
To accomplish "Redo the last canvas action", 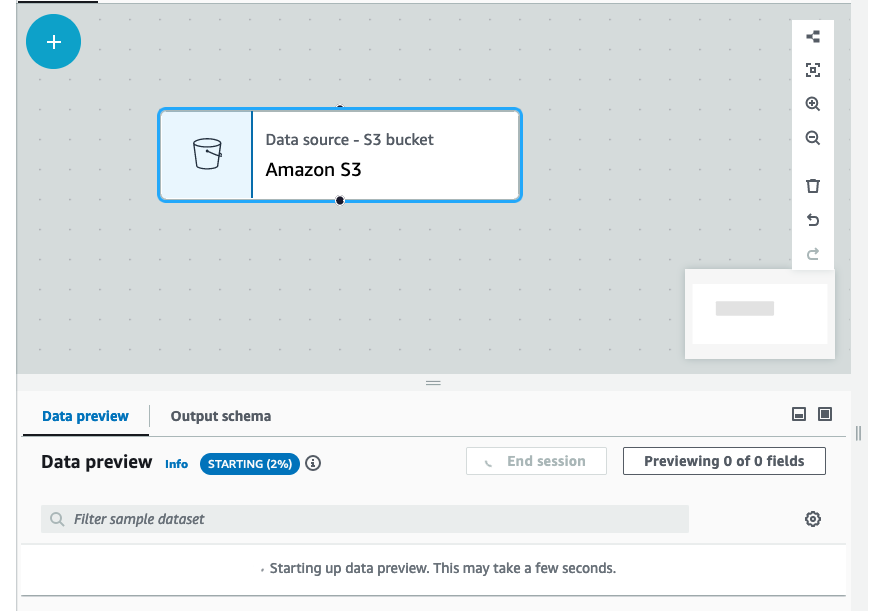I will click(812, 253).
